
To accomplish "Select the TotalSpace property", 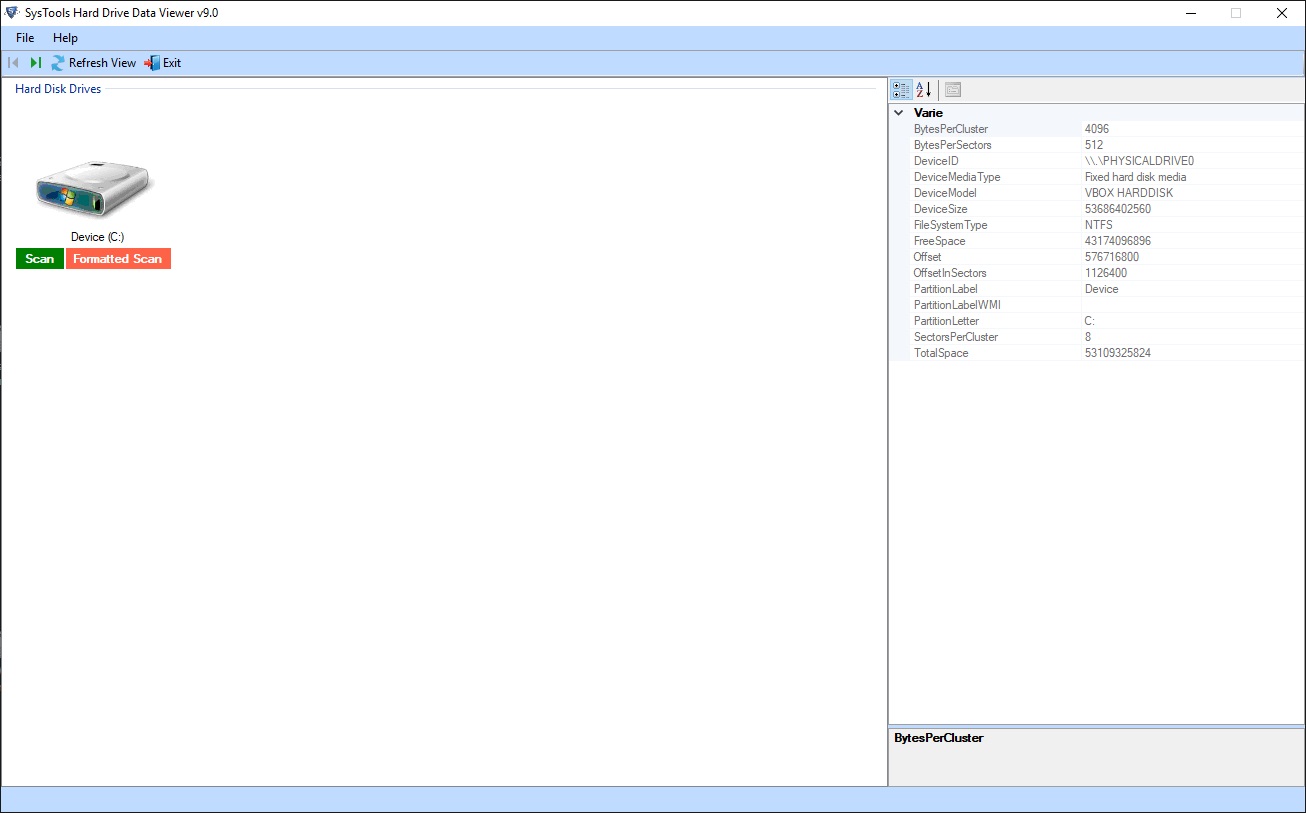I will click(x=941, y=353).
